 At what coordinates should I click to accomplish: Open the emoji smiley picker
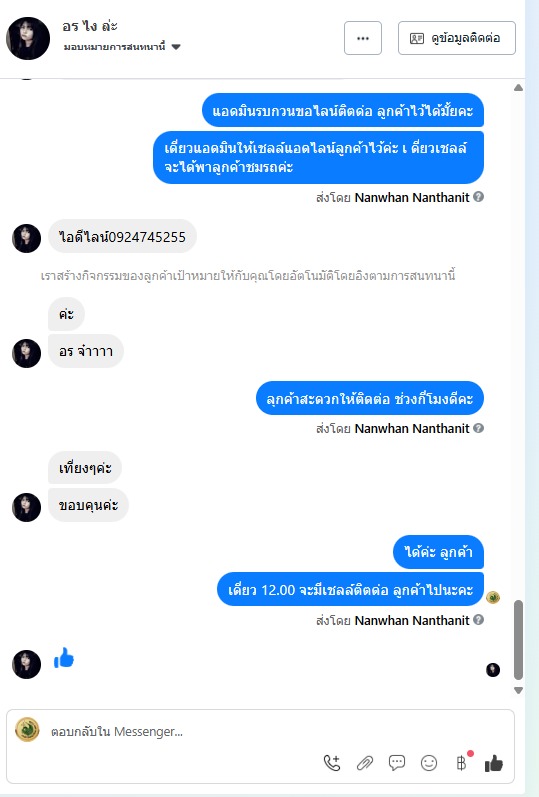coord(429,762)
